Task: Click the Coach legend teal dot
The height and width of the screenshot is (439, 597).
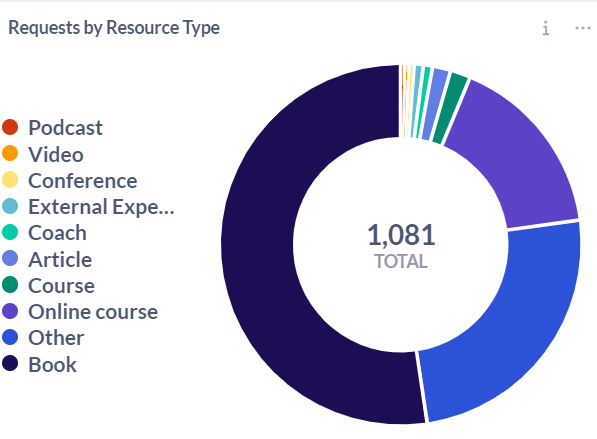Action: tap(10, 232)
